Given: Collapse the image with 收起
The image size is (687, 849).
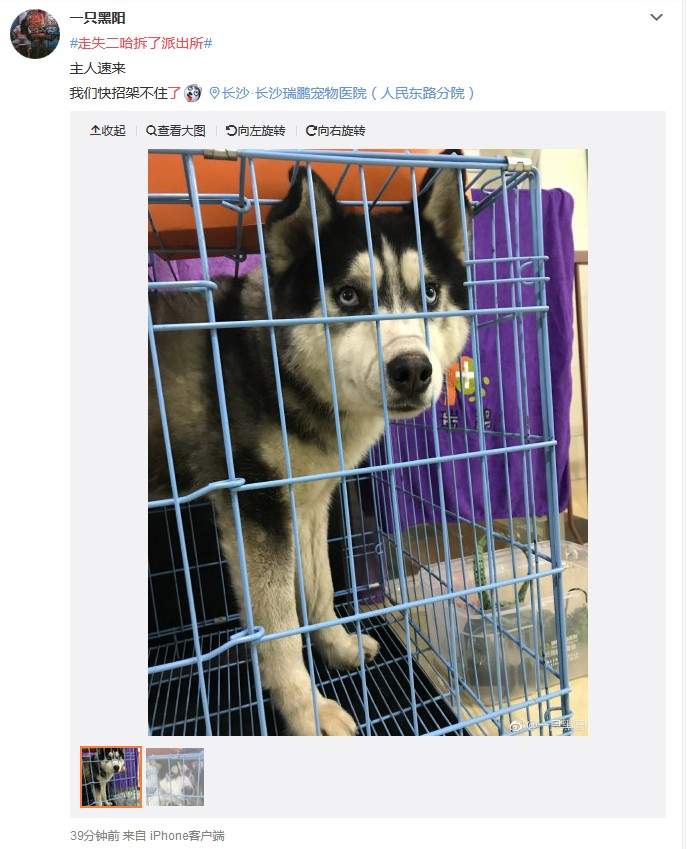Looking at the screenshot, I should (108, 130).
